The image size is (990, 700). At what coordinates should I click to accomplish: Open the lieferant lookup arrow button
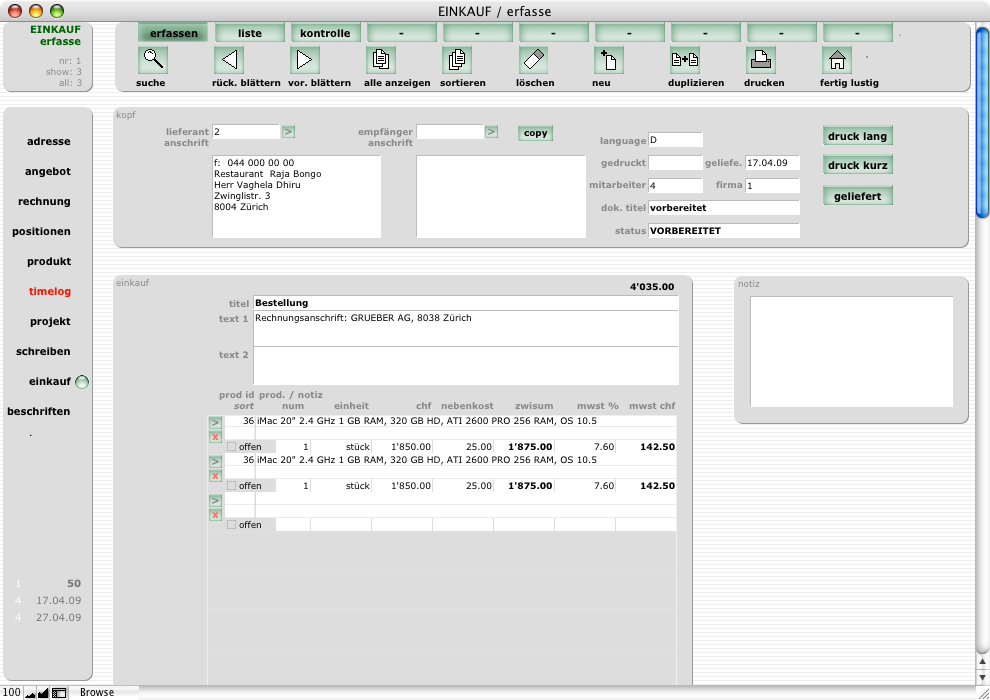tap(288, 131)
